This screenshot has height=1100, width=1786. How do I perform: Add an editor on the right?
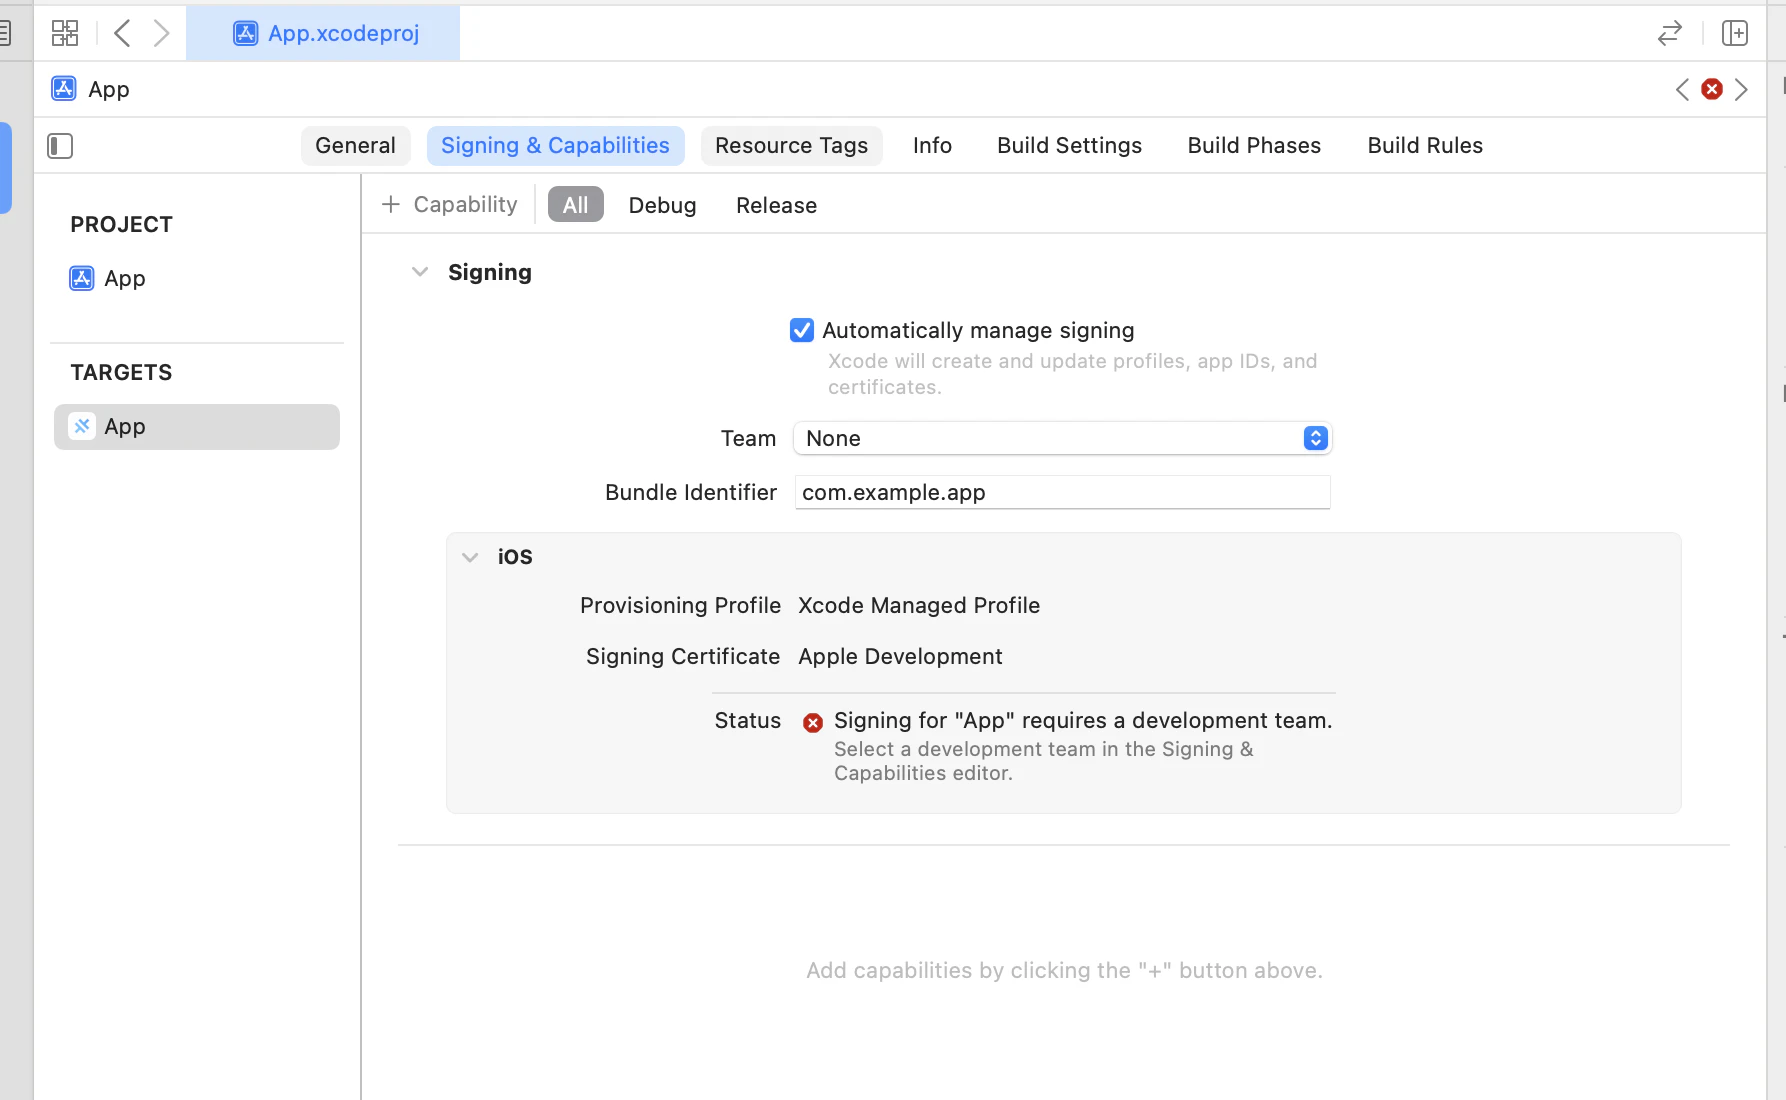tap(1735, 33)
